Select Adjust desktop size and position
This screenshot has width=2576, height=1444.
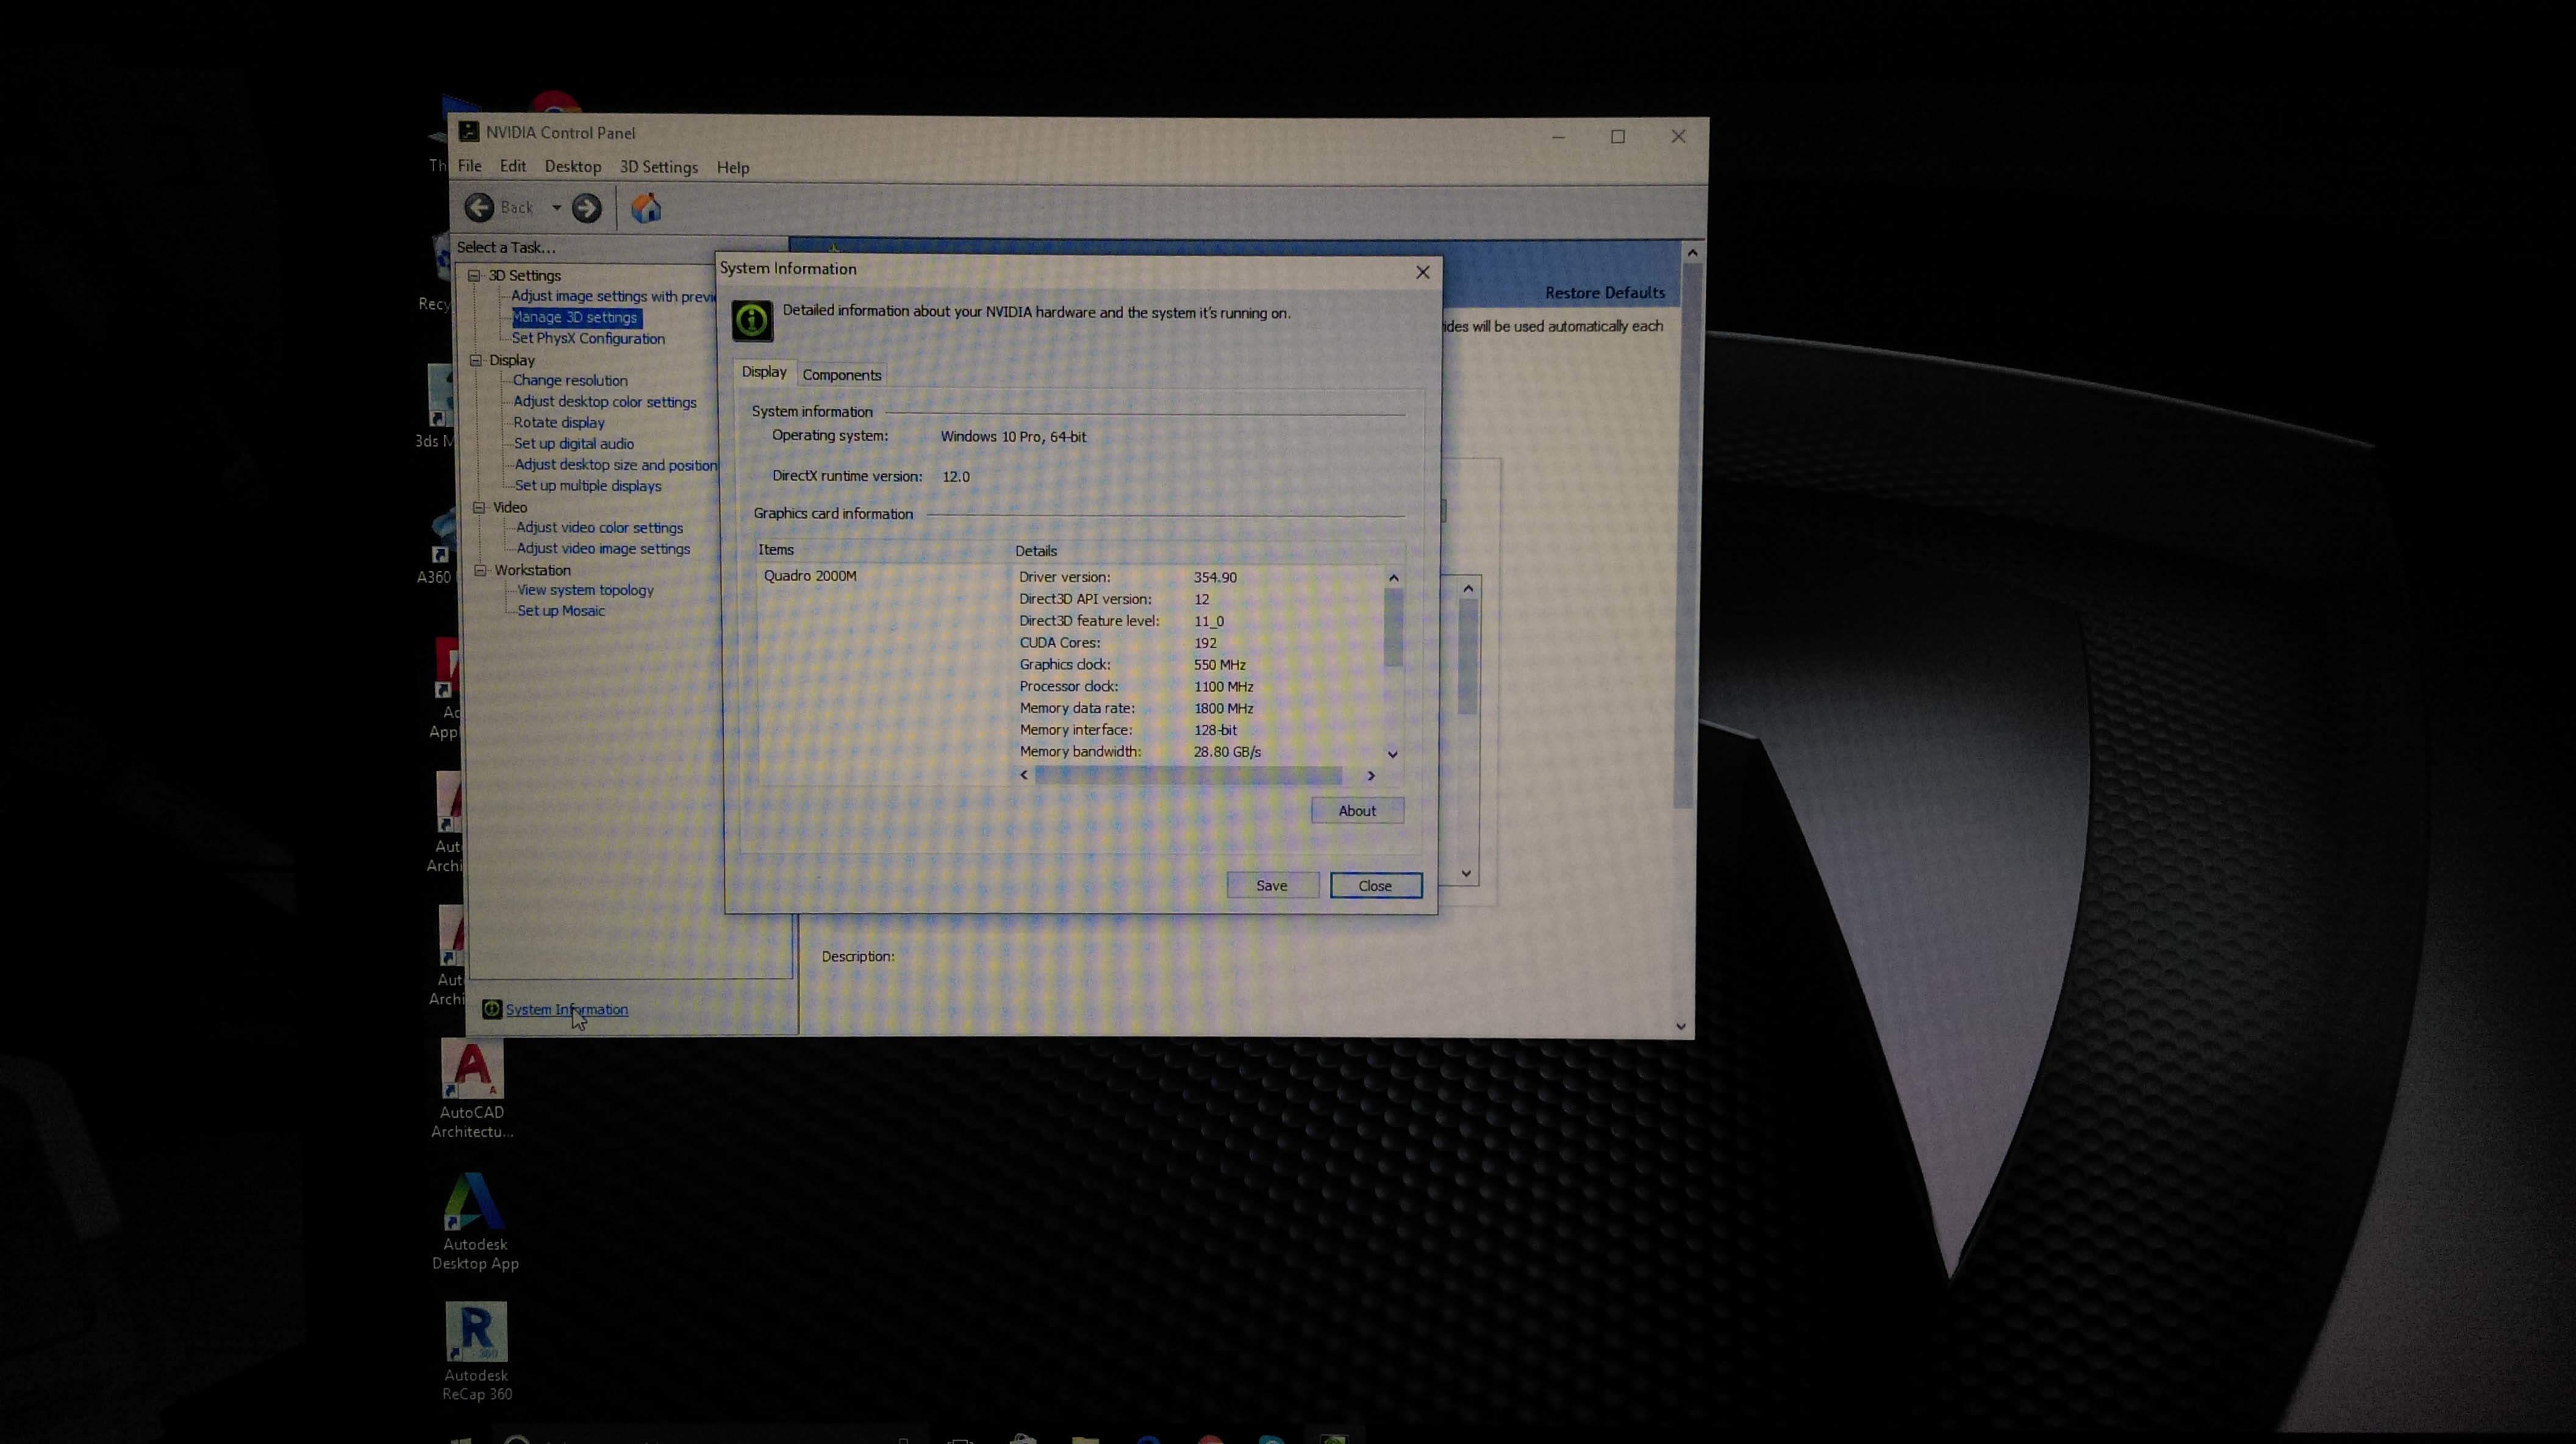(616, 464)
